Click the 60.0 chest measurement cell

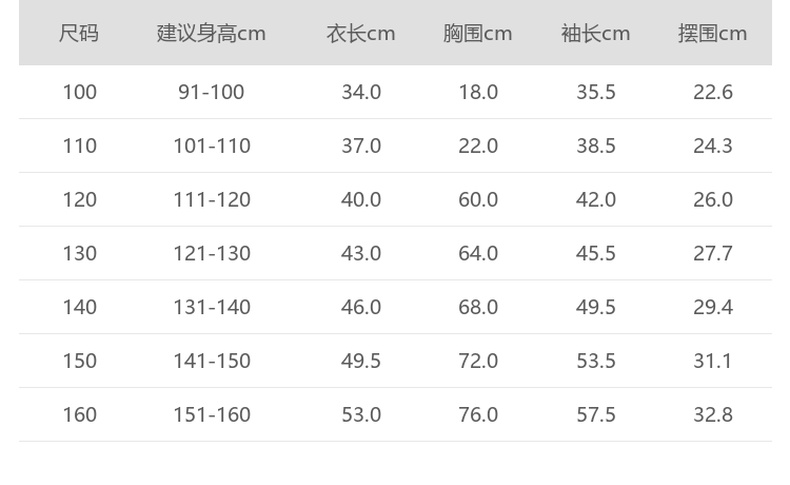click(477, 200)
